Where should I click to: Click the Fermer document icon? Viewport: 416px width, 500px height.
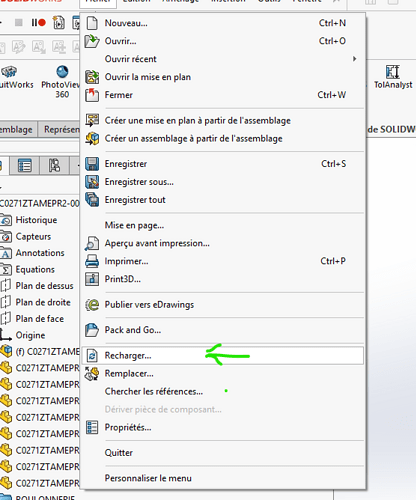tap(92, 95)
